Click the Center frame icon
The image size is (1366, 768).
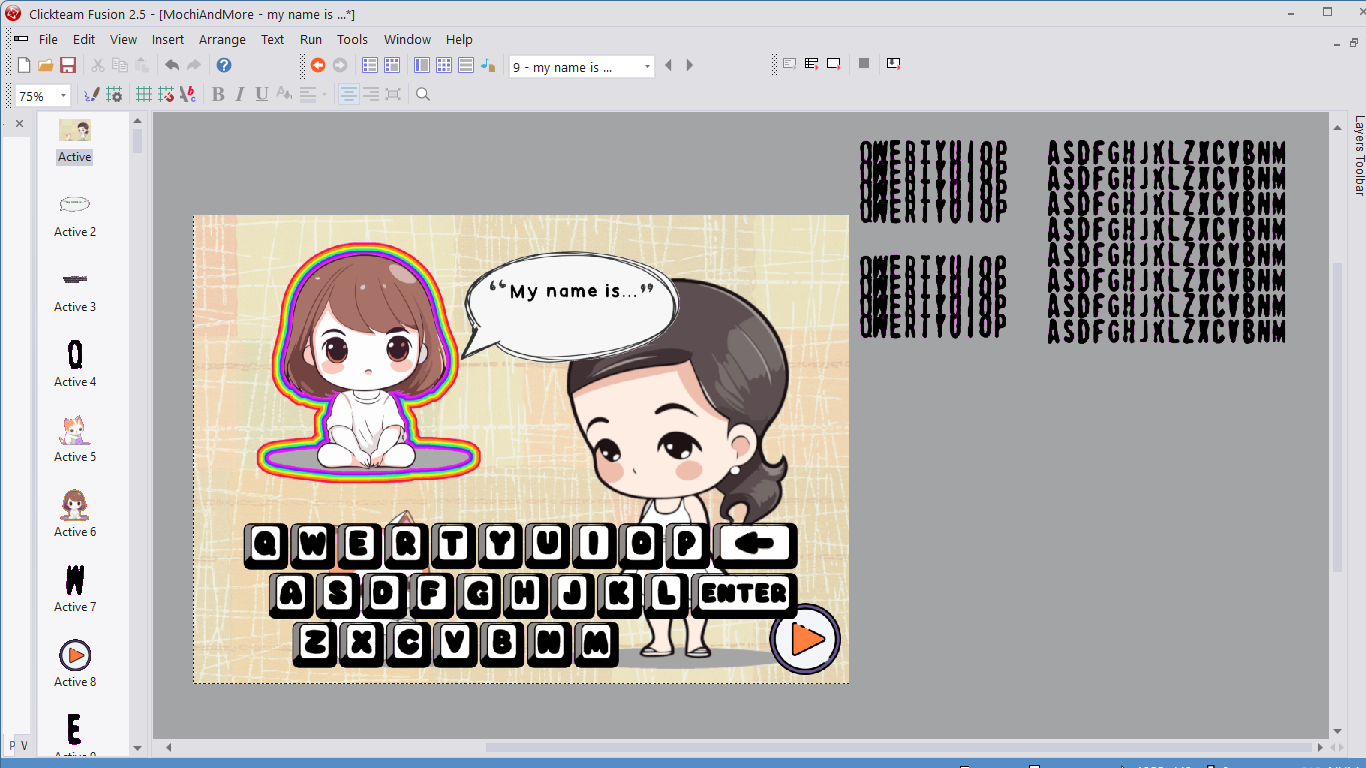click(393, 94)
